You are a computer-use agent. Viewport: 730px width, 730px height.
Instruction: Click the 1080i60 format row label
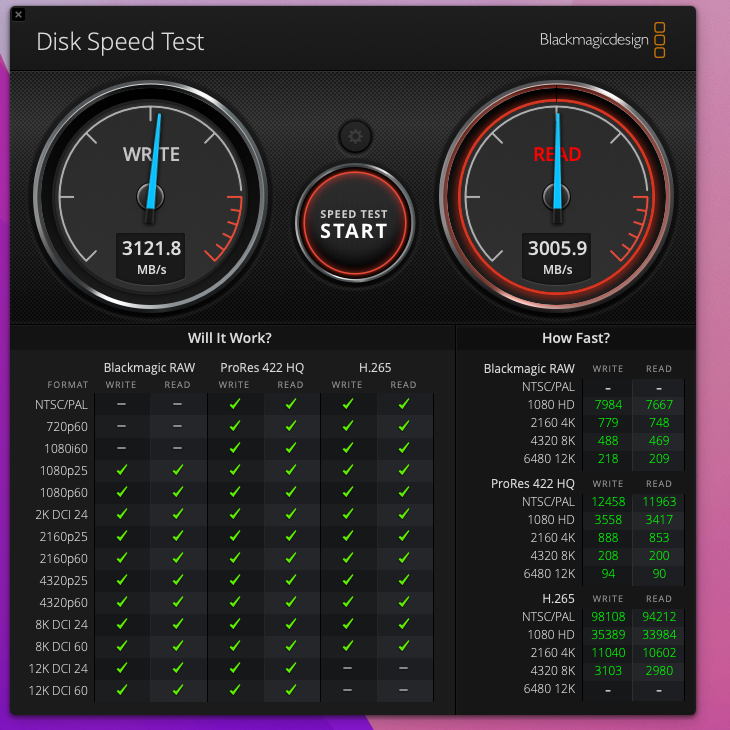coord(66,448)
